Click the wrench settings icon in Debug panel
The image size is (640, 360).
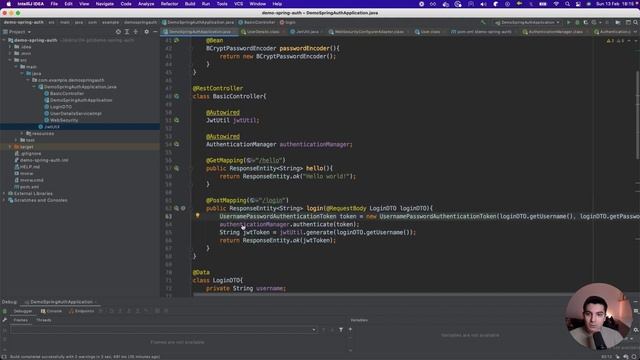4,320
